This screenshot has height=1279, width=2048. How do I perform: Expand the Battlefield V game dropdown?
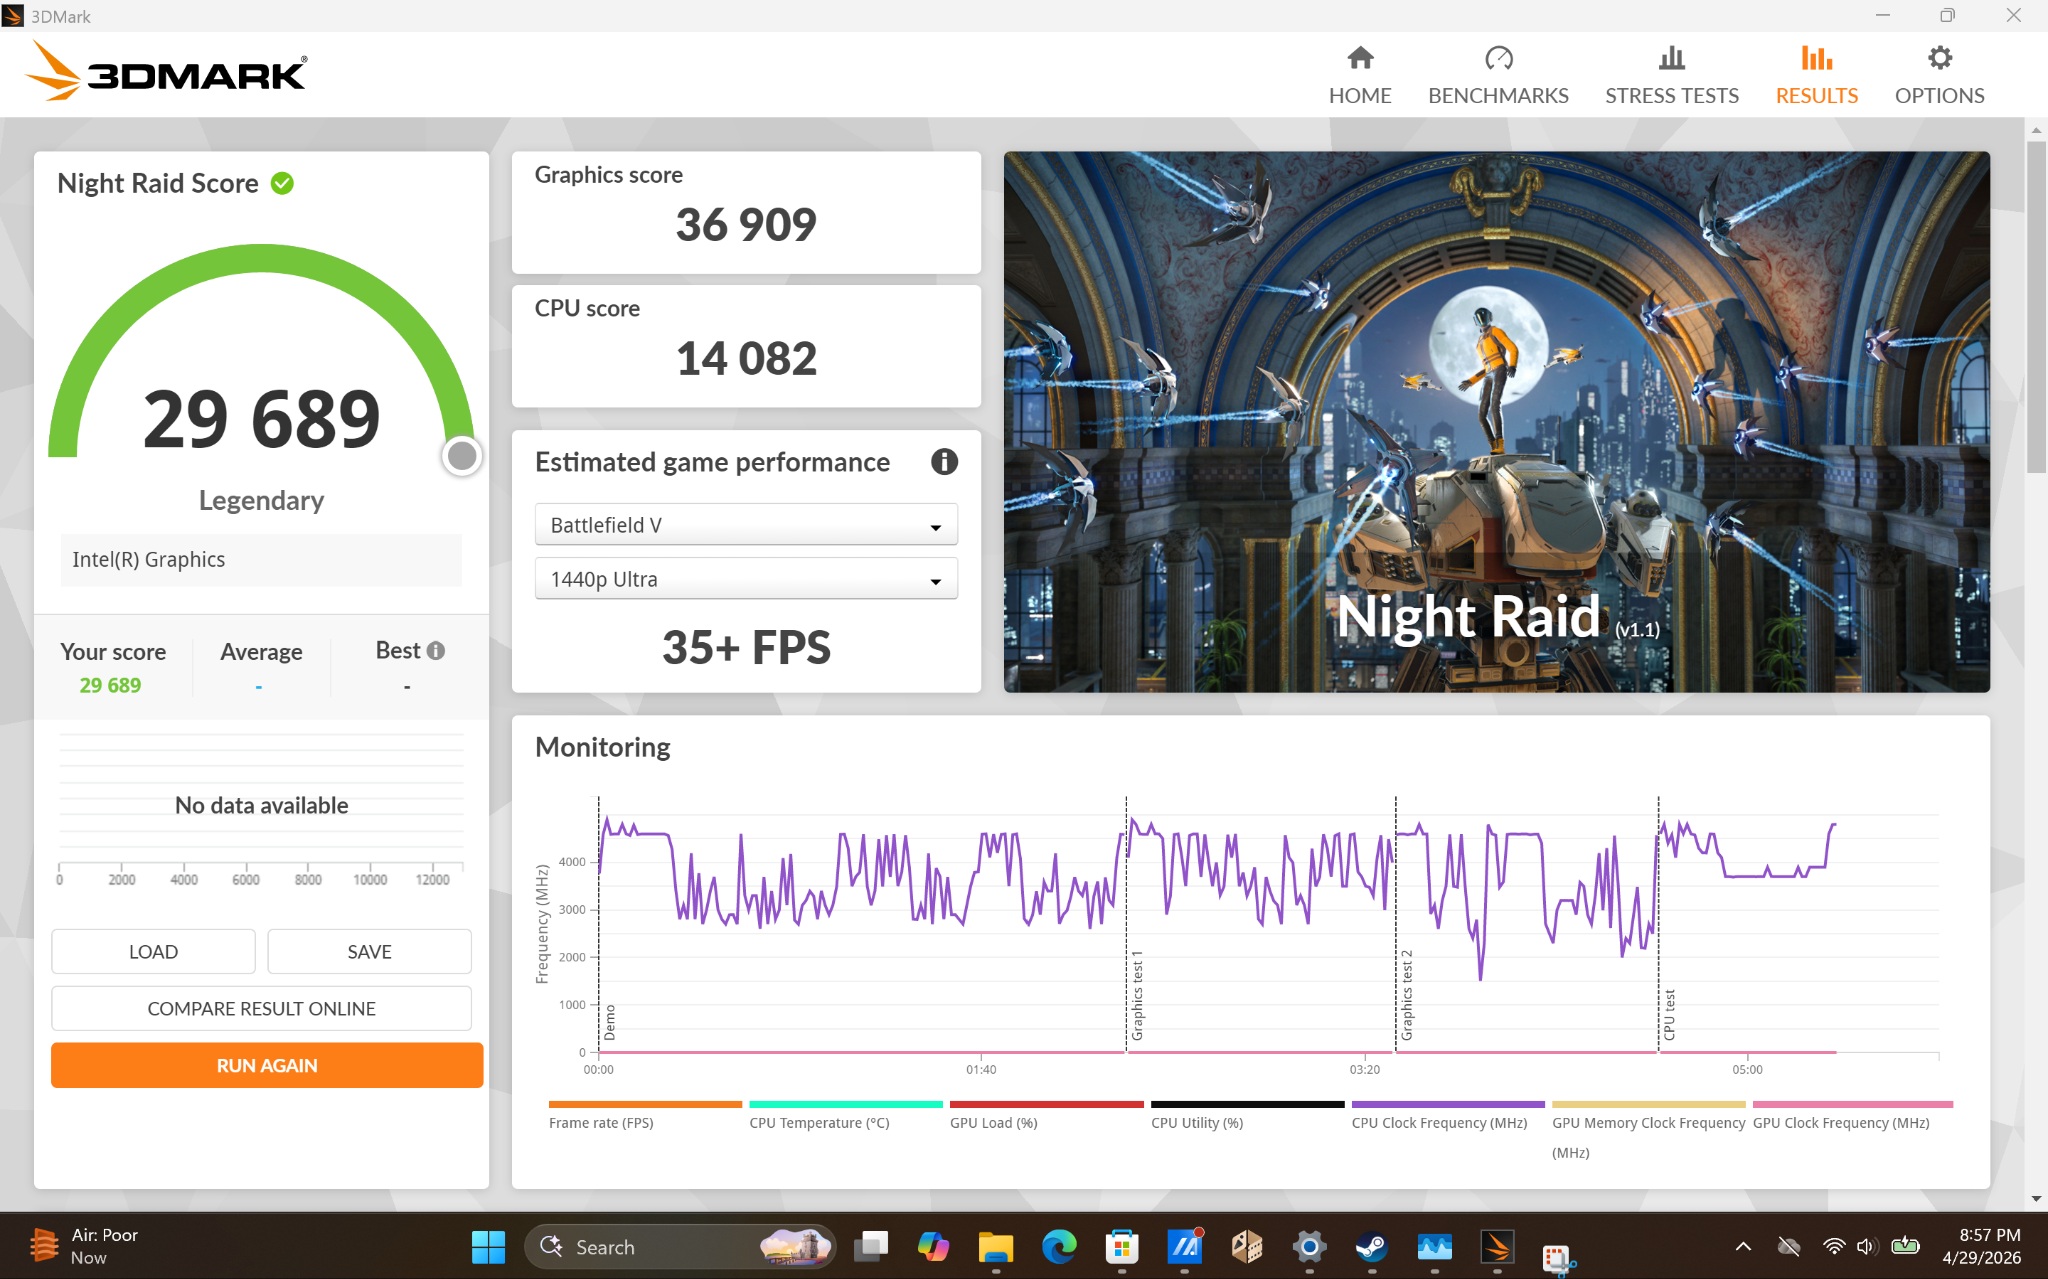coord(746,525)
